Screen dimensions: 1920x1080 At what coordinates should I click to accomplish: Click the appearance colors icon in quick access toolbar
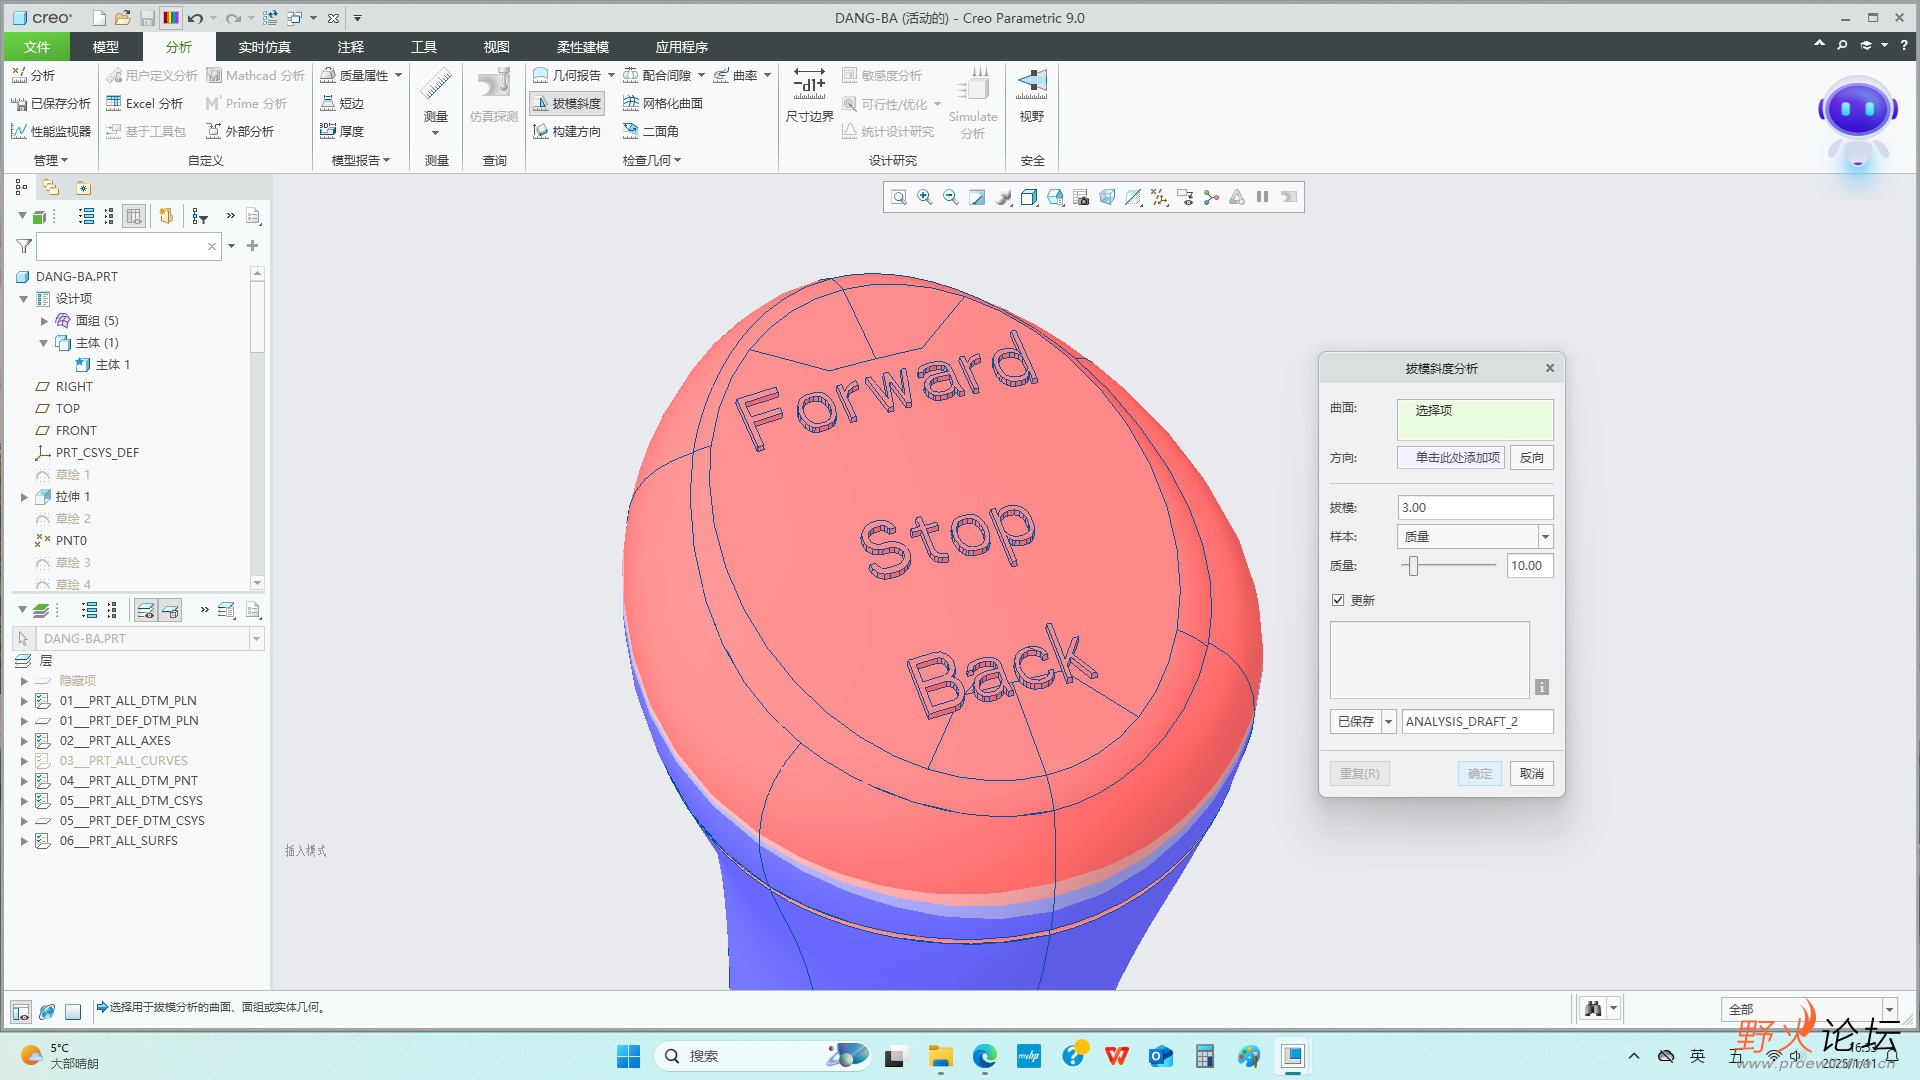pyautogui.click(x=171, y=18)
